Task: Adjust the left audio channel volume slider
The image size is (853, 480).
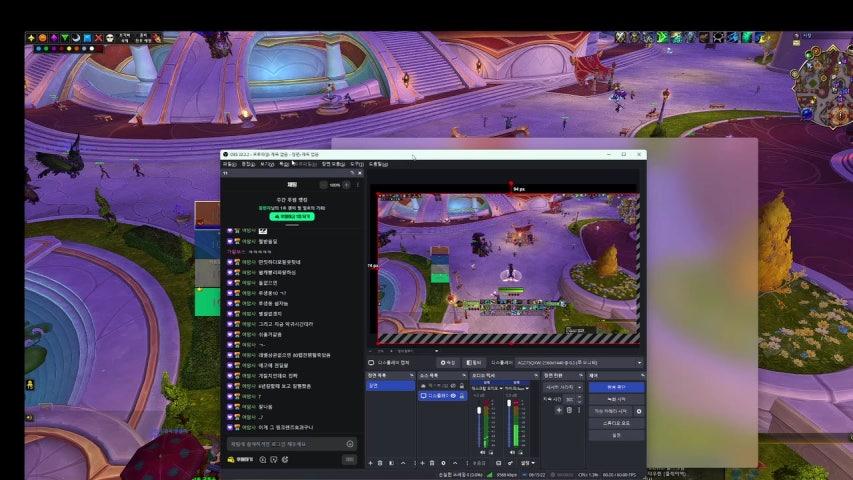Action: (479, 410)
